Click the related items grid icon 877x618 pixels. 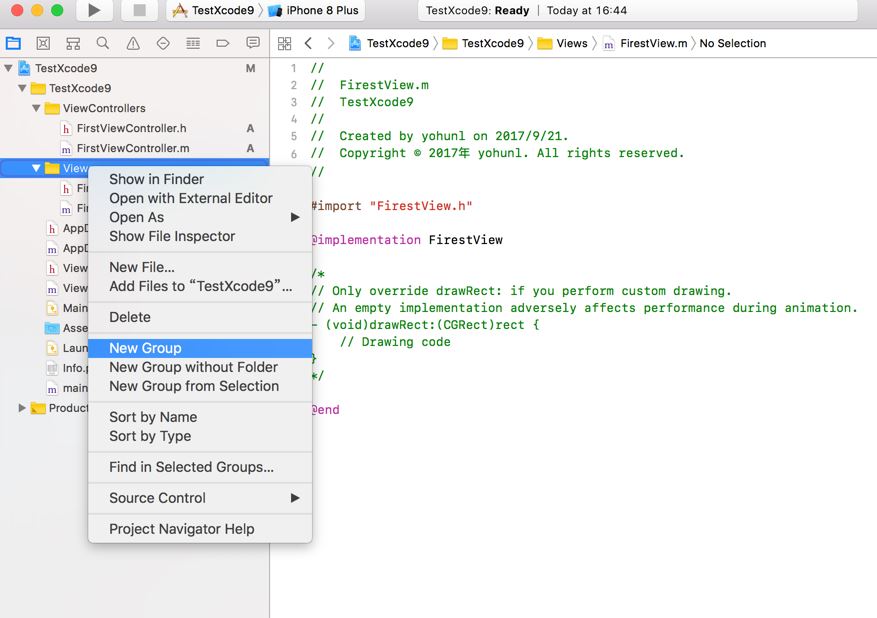(x=285, y=43)
